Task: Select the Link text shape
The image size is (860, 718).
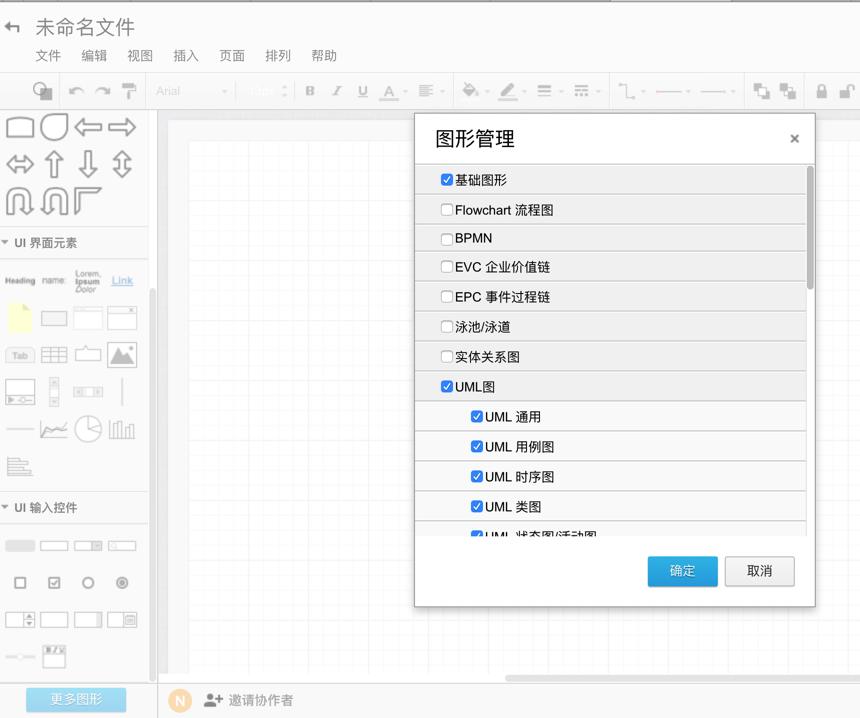Action: [x=122, y=280]
